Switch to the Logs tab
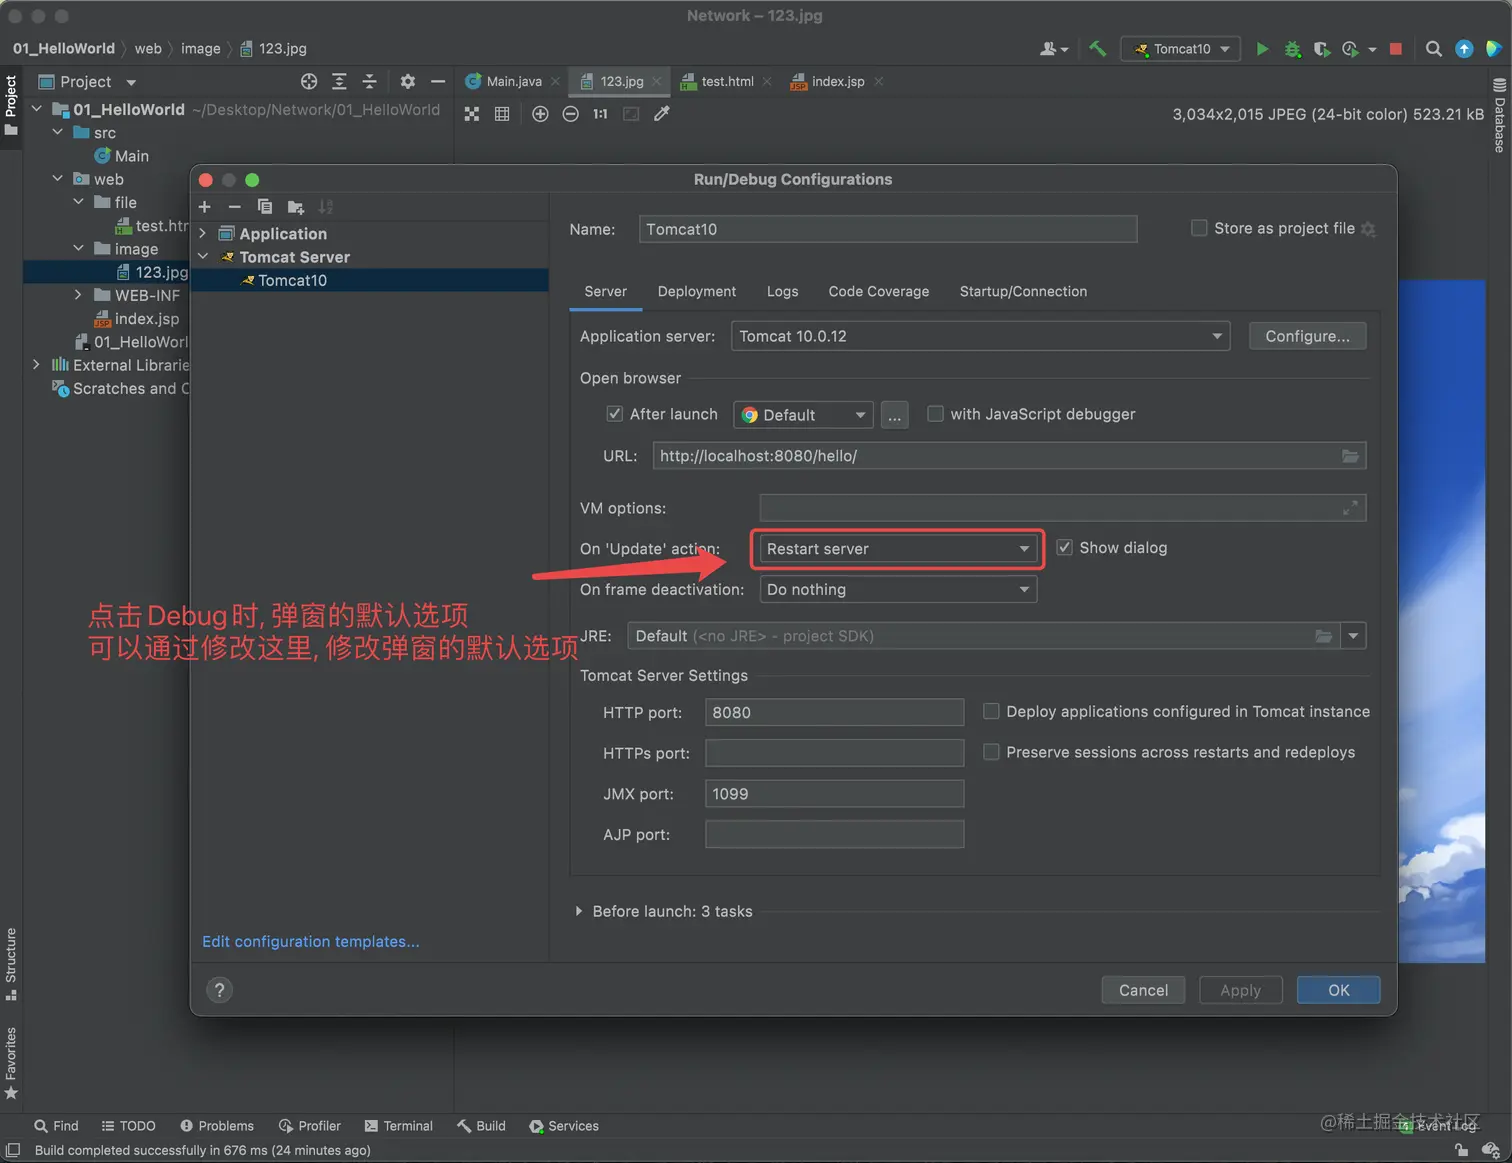Image resolution: width=1512 pixels, height=1163 pixels. 782,291
